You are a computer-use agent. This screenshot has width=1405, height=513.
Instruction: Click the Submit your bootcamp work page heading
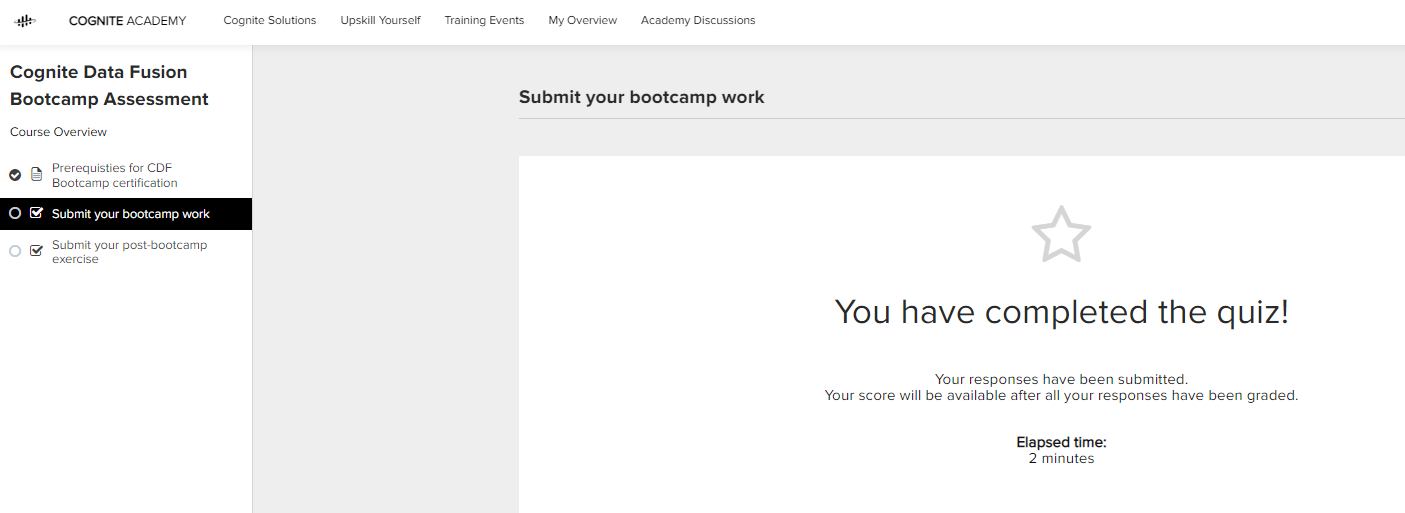tap(641, 97)
